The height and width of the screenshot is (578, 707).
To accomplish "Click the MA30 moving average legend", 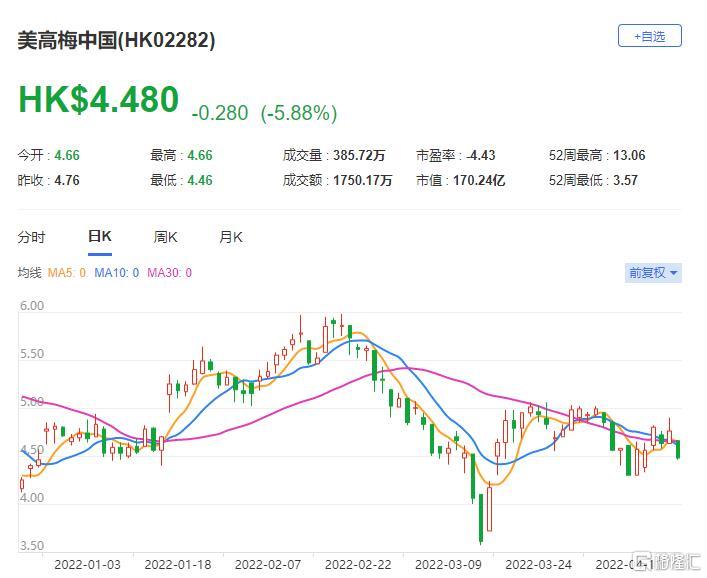I will pos(170,273).
